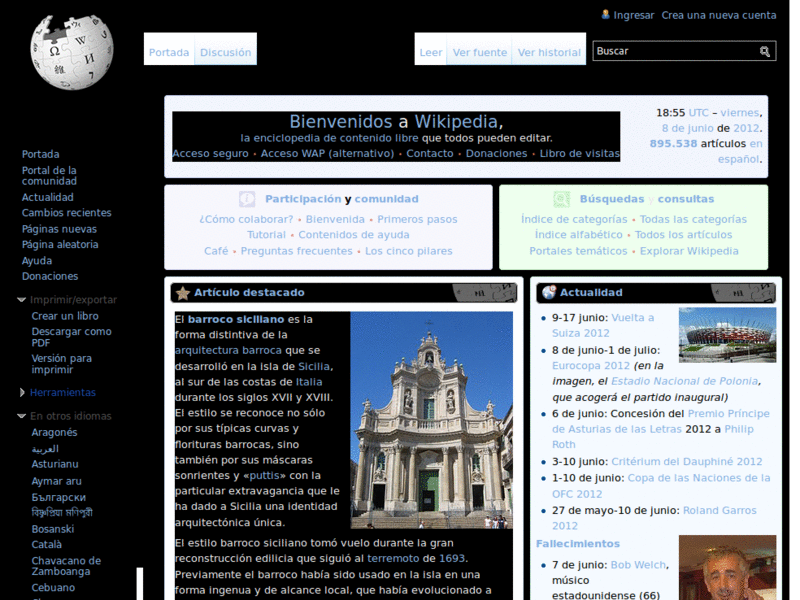
Task: Open the Tutorial link
Action: click(x=266, y=235)
